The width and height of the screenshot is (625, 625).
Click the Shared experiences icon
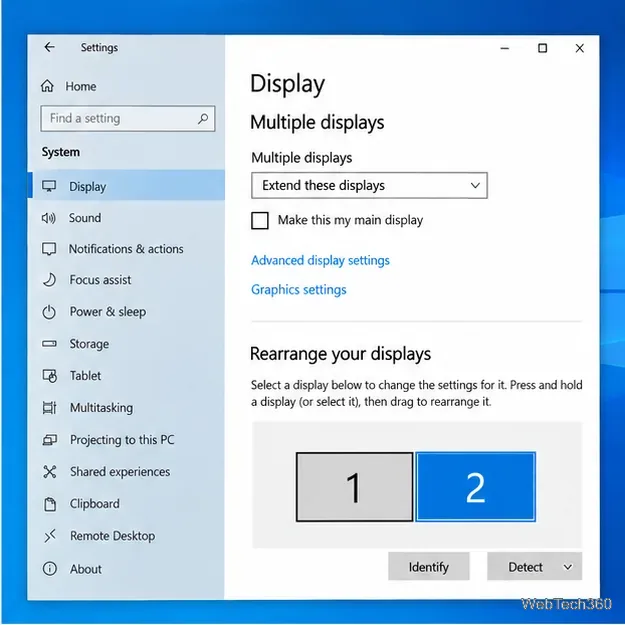pos(50,472)
